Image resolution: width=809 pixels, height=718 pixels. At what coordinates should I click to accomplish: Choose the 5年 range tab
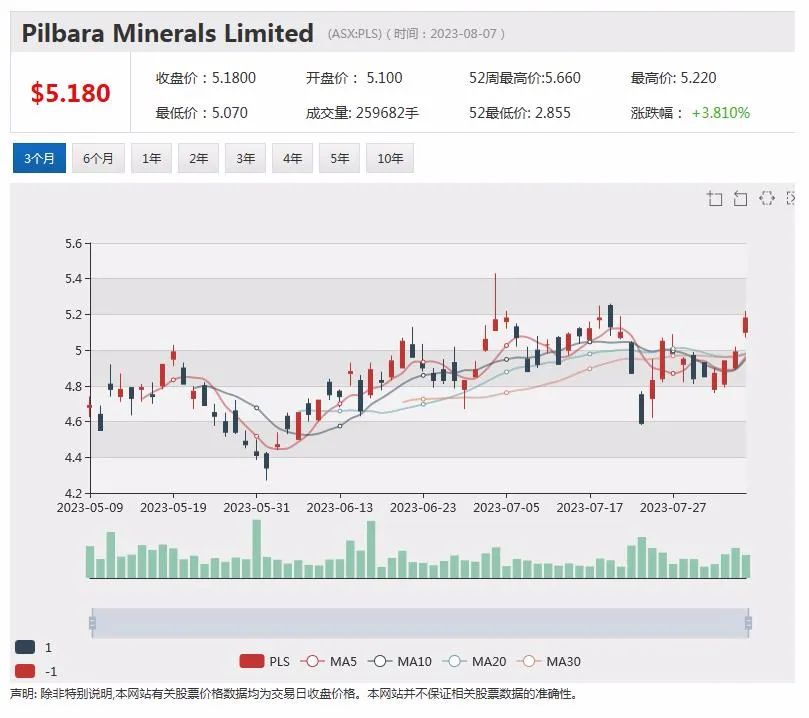tap(339, 158)
